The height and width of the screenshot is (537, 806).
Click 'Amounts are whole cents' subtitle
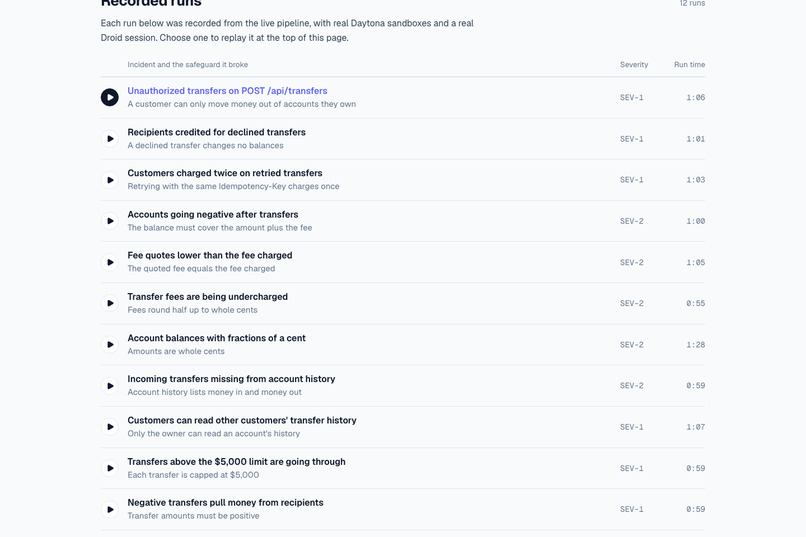click(176, 351)
